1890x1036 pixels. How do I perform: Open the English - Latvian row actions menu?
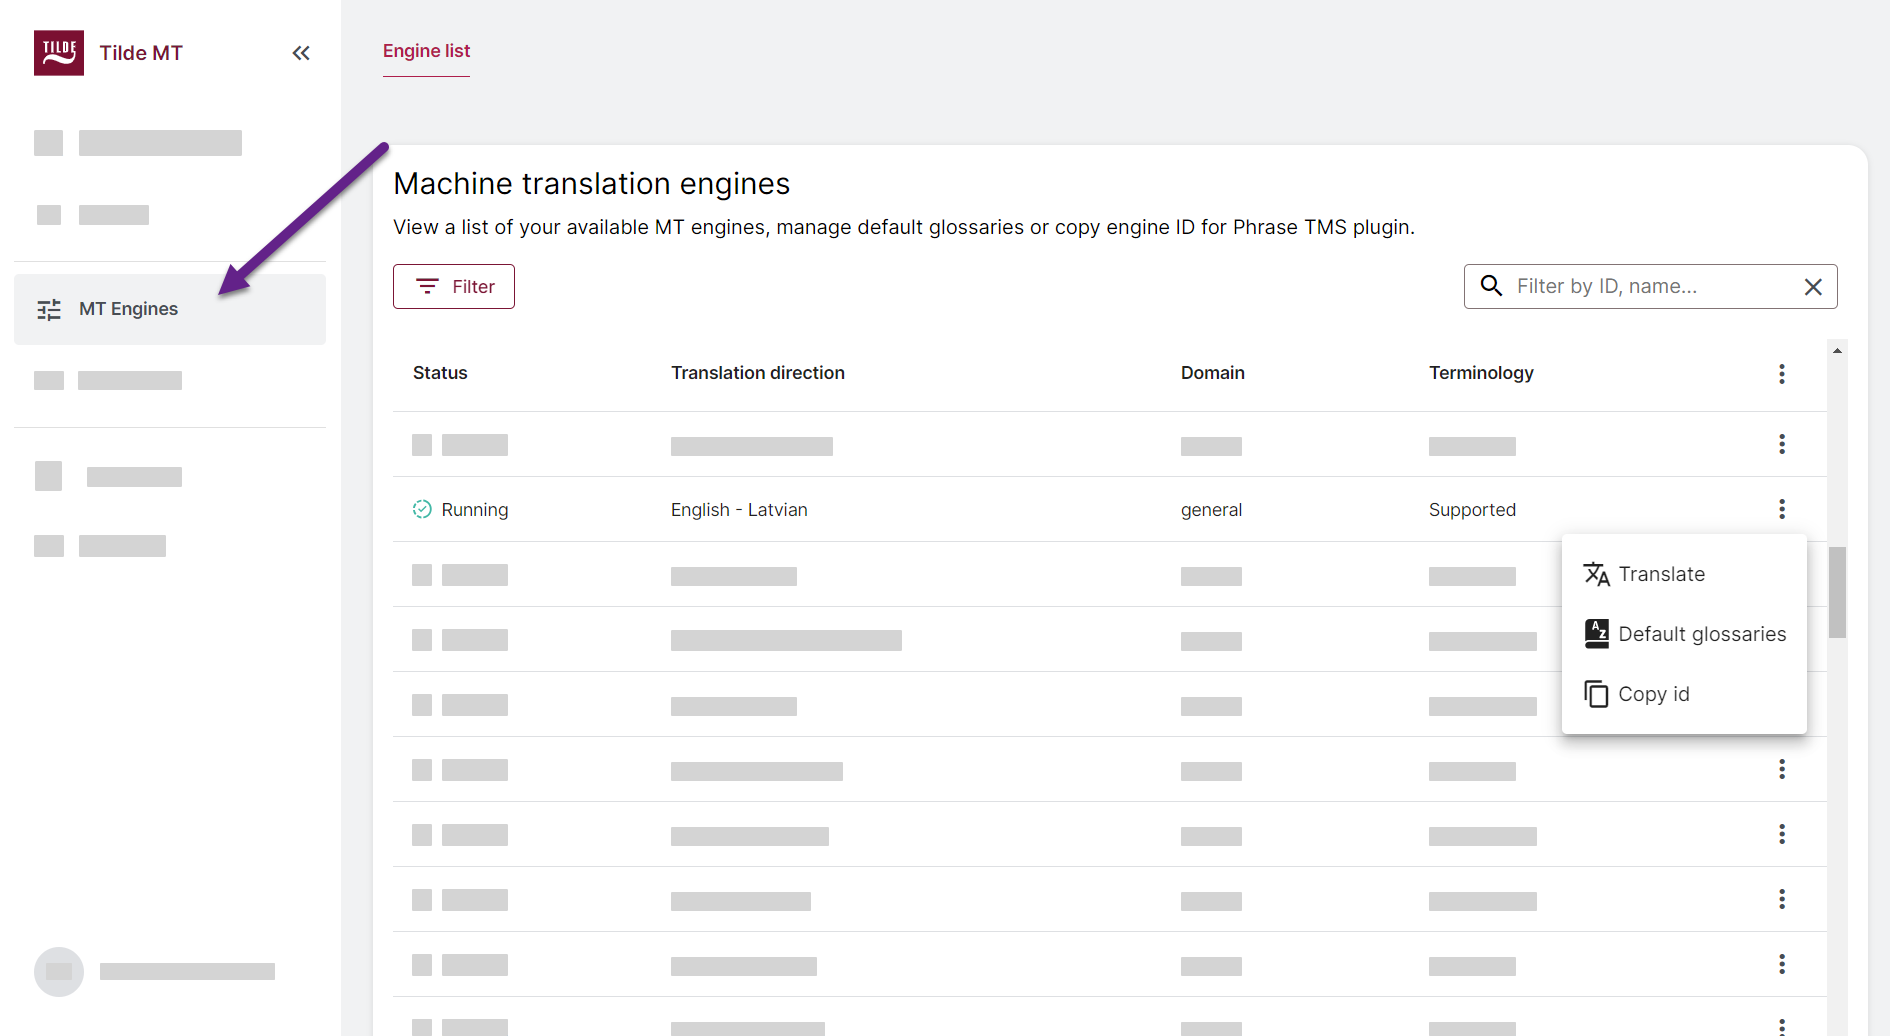pos(1782,509)
